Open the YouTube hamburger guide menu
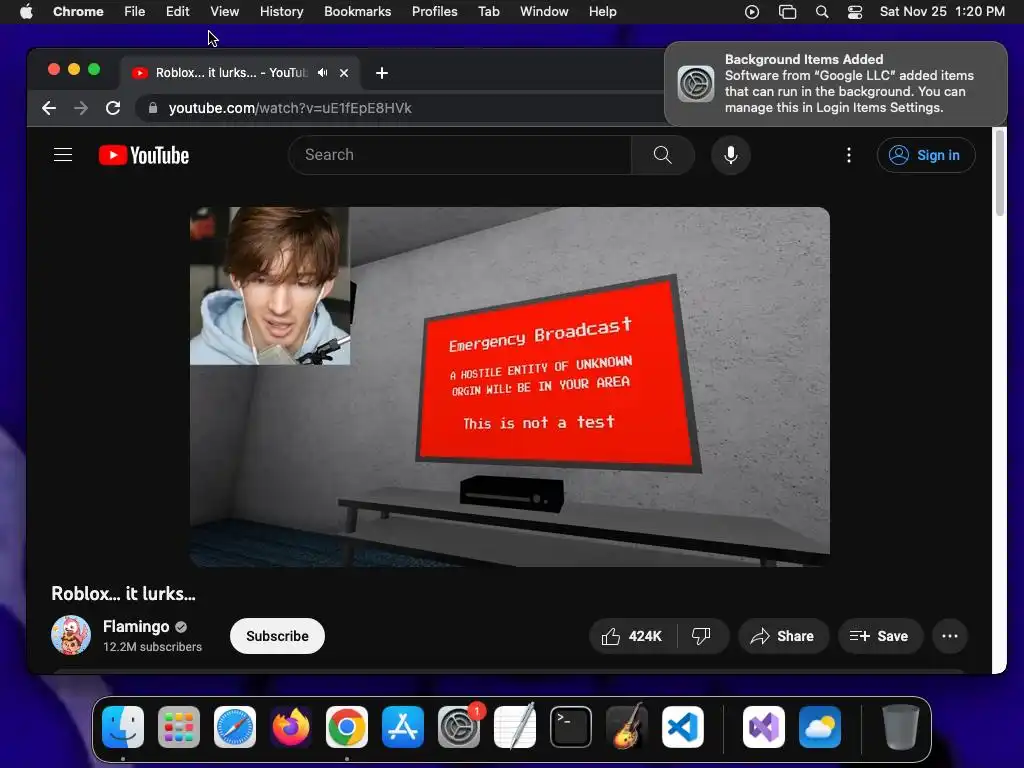 pos(63,155)
